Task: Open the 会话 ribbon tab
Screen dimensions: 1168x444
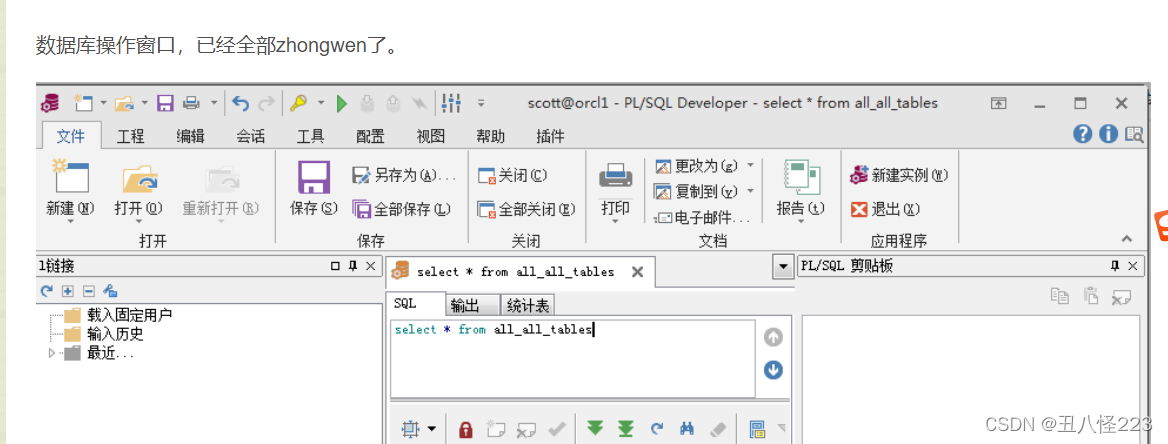Action: click(x=250, y=136)
